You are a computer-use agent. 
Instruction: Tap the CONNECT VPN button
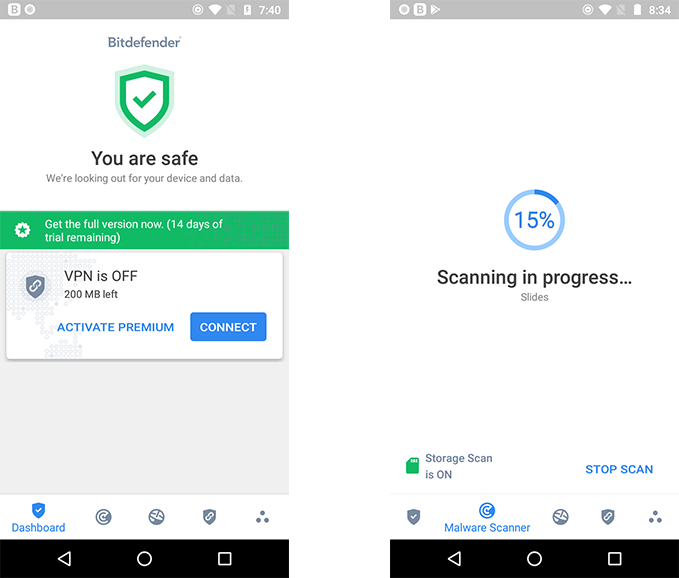click(x=228, y=327)
